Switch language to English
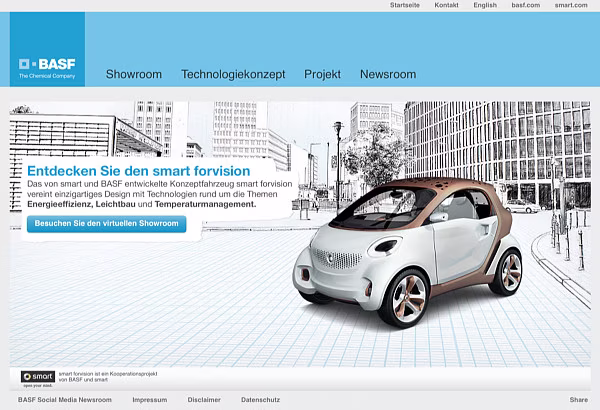The height and width of the screenshot is (410, 600). pos(485,5)
